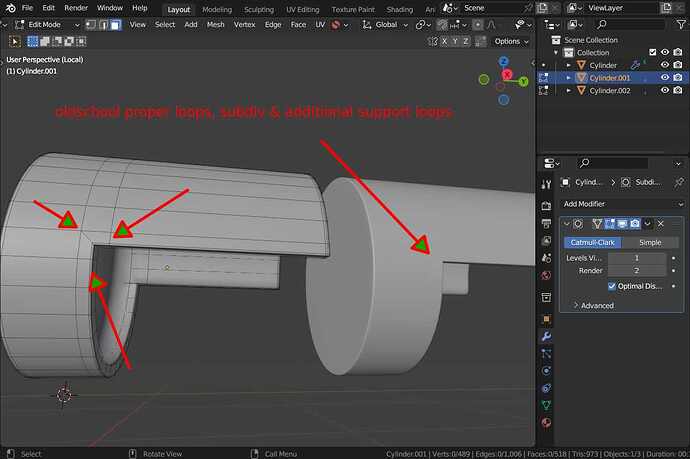Switch to the Texture Paint workspace tab
This screenshot has width=690, height=459.
coord(353,9)
